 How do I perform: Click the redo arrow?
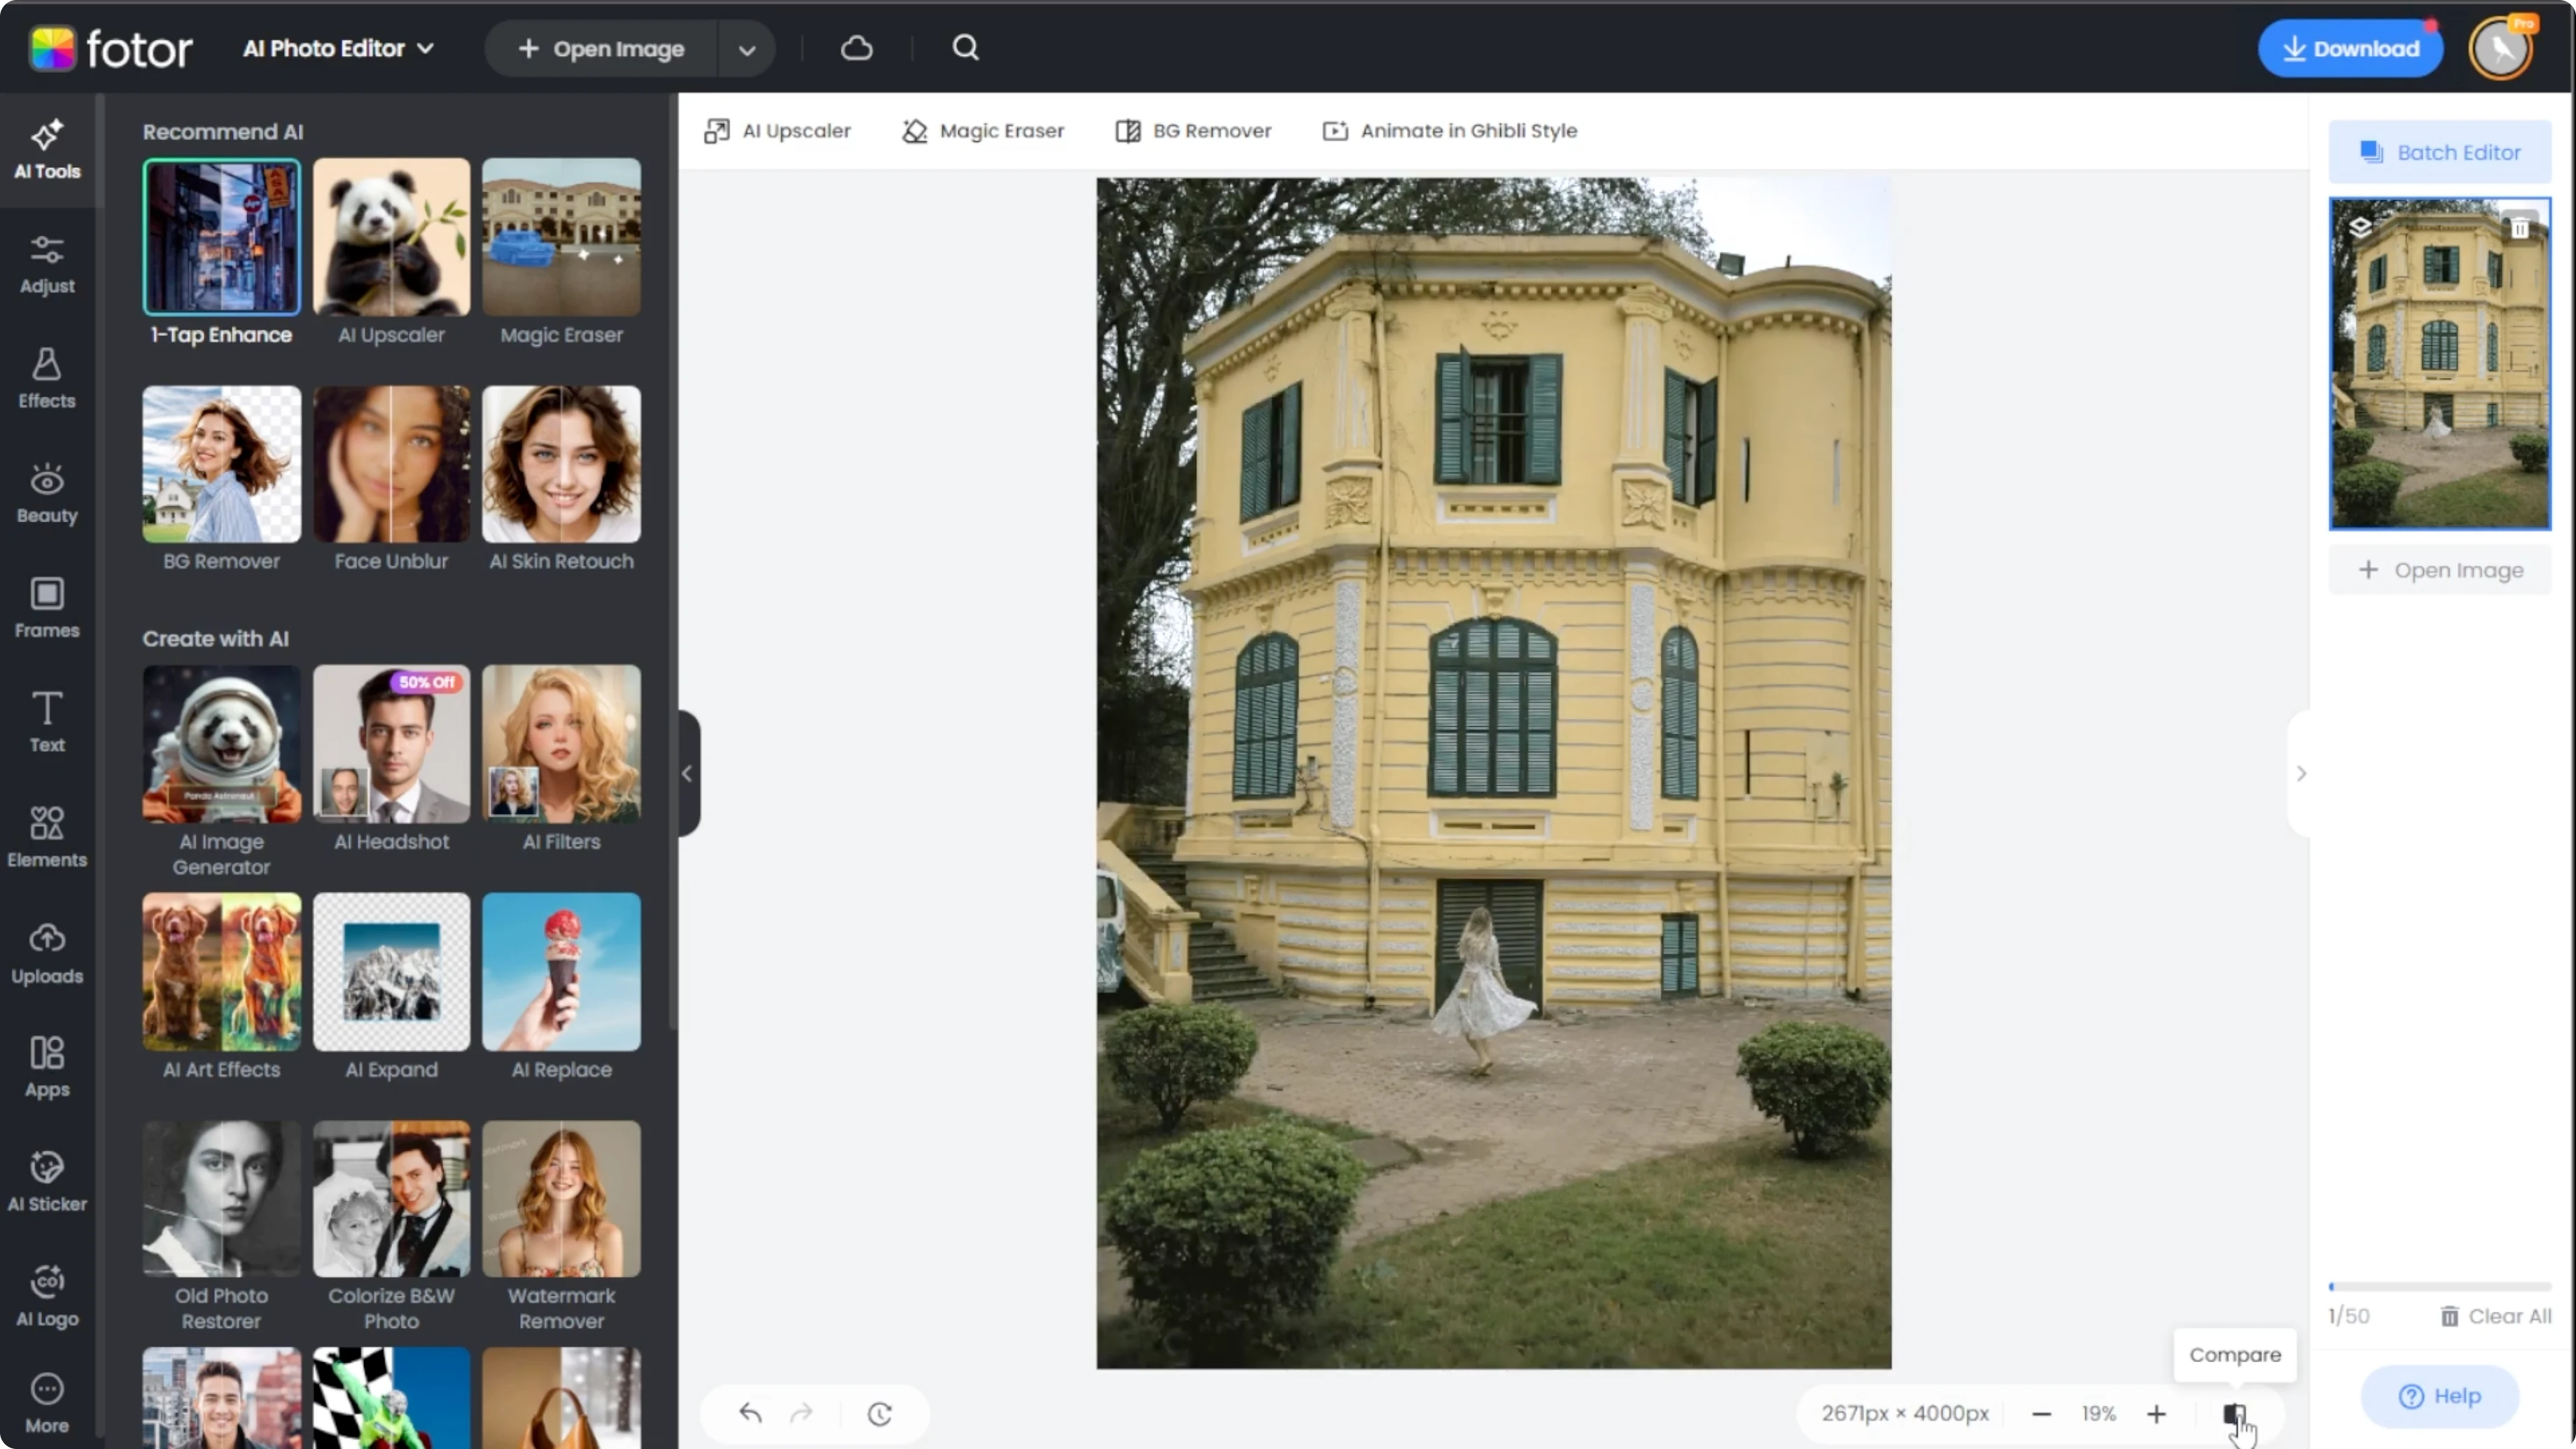click(x=801, y=1413)
